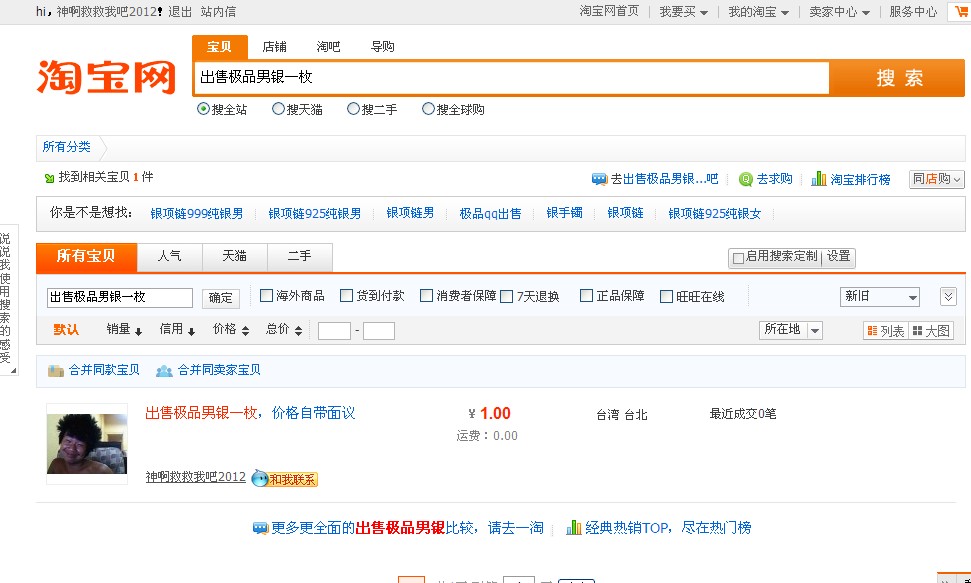Open seller 神啊救救我吧2012 profile link
The image size is (971, 583).
tap(196, 477)
